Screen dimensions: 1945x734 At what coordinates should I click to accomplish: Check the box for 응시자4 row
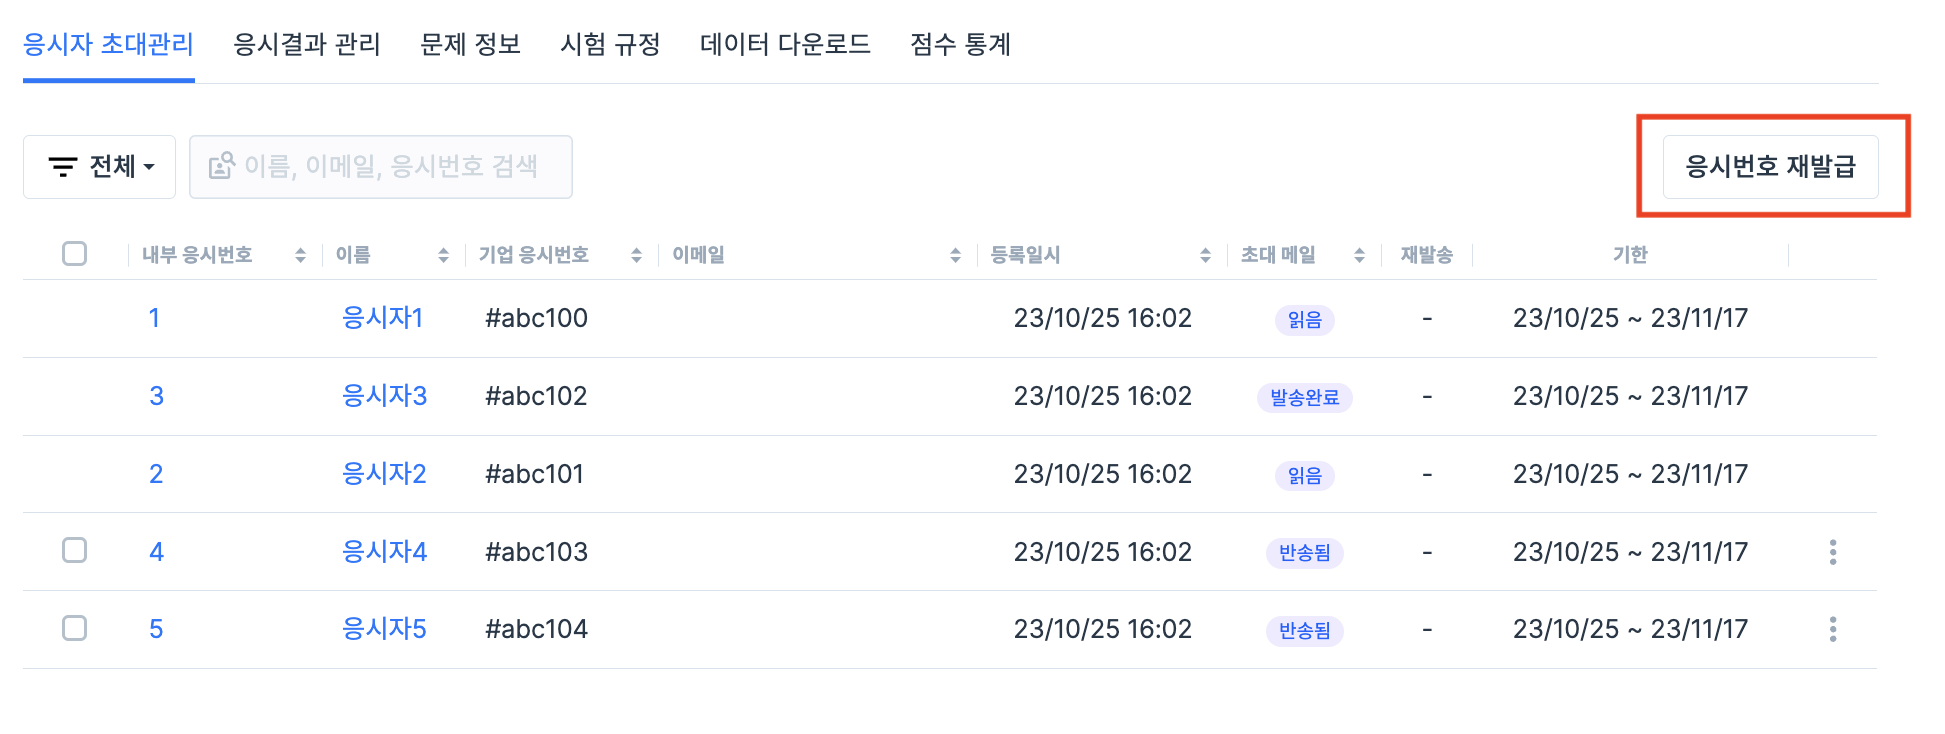click(x=75, y=550)
